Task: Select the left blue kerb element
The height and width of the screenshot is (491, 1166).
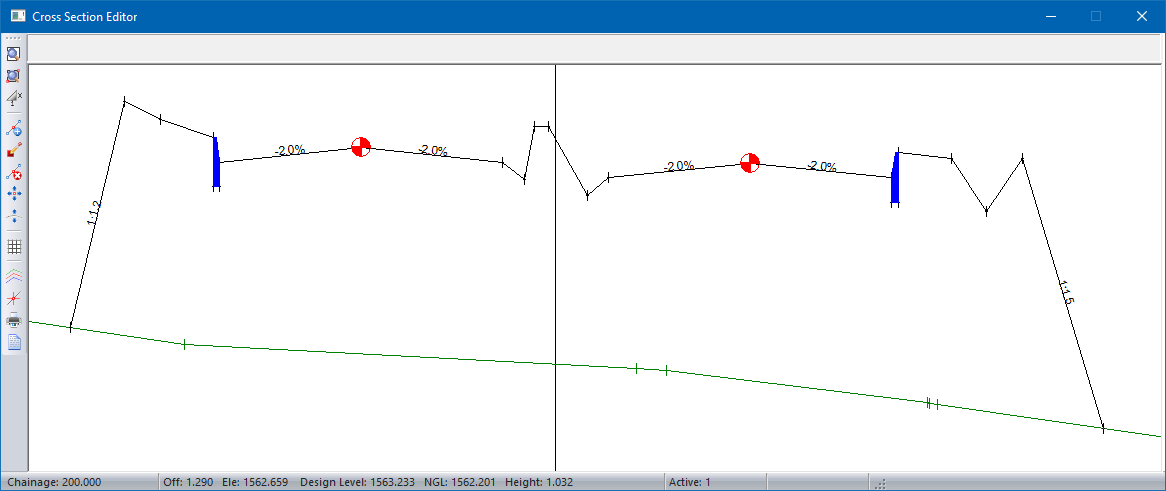Action: pos(216,164)
